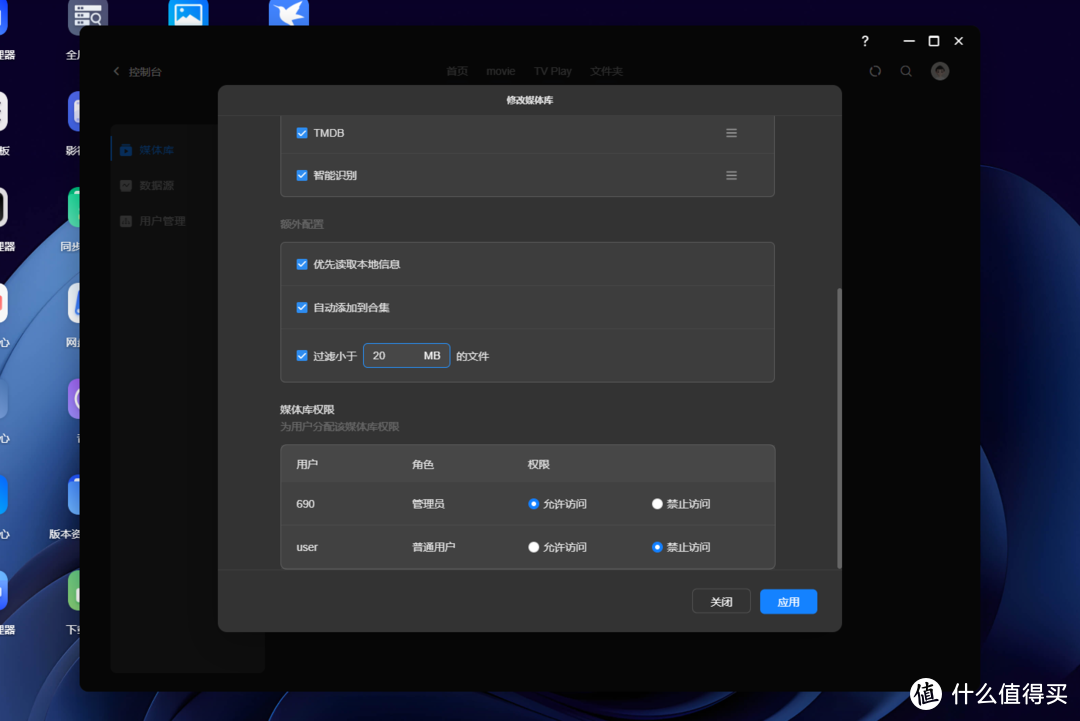This screenshot has width=1080, height=721.
Task: Open search via magnifier icon
Action: point(906,71)
